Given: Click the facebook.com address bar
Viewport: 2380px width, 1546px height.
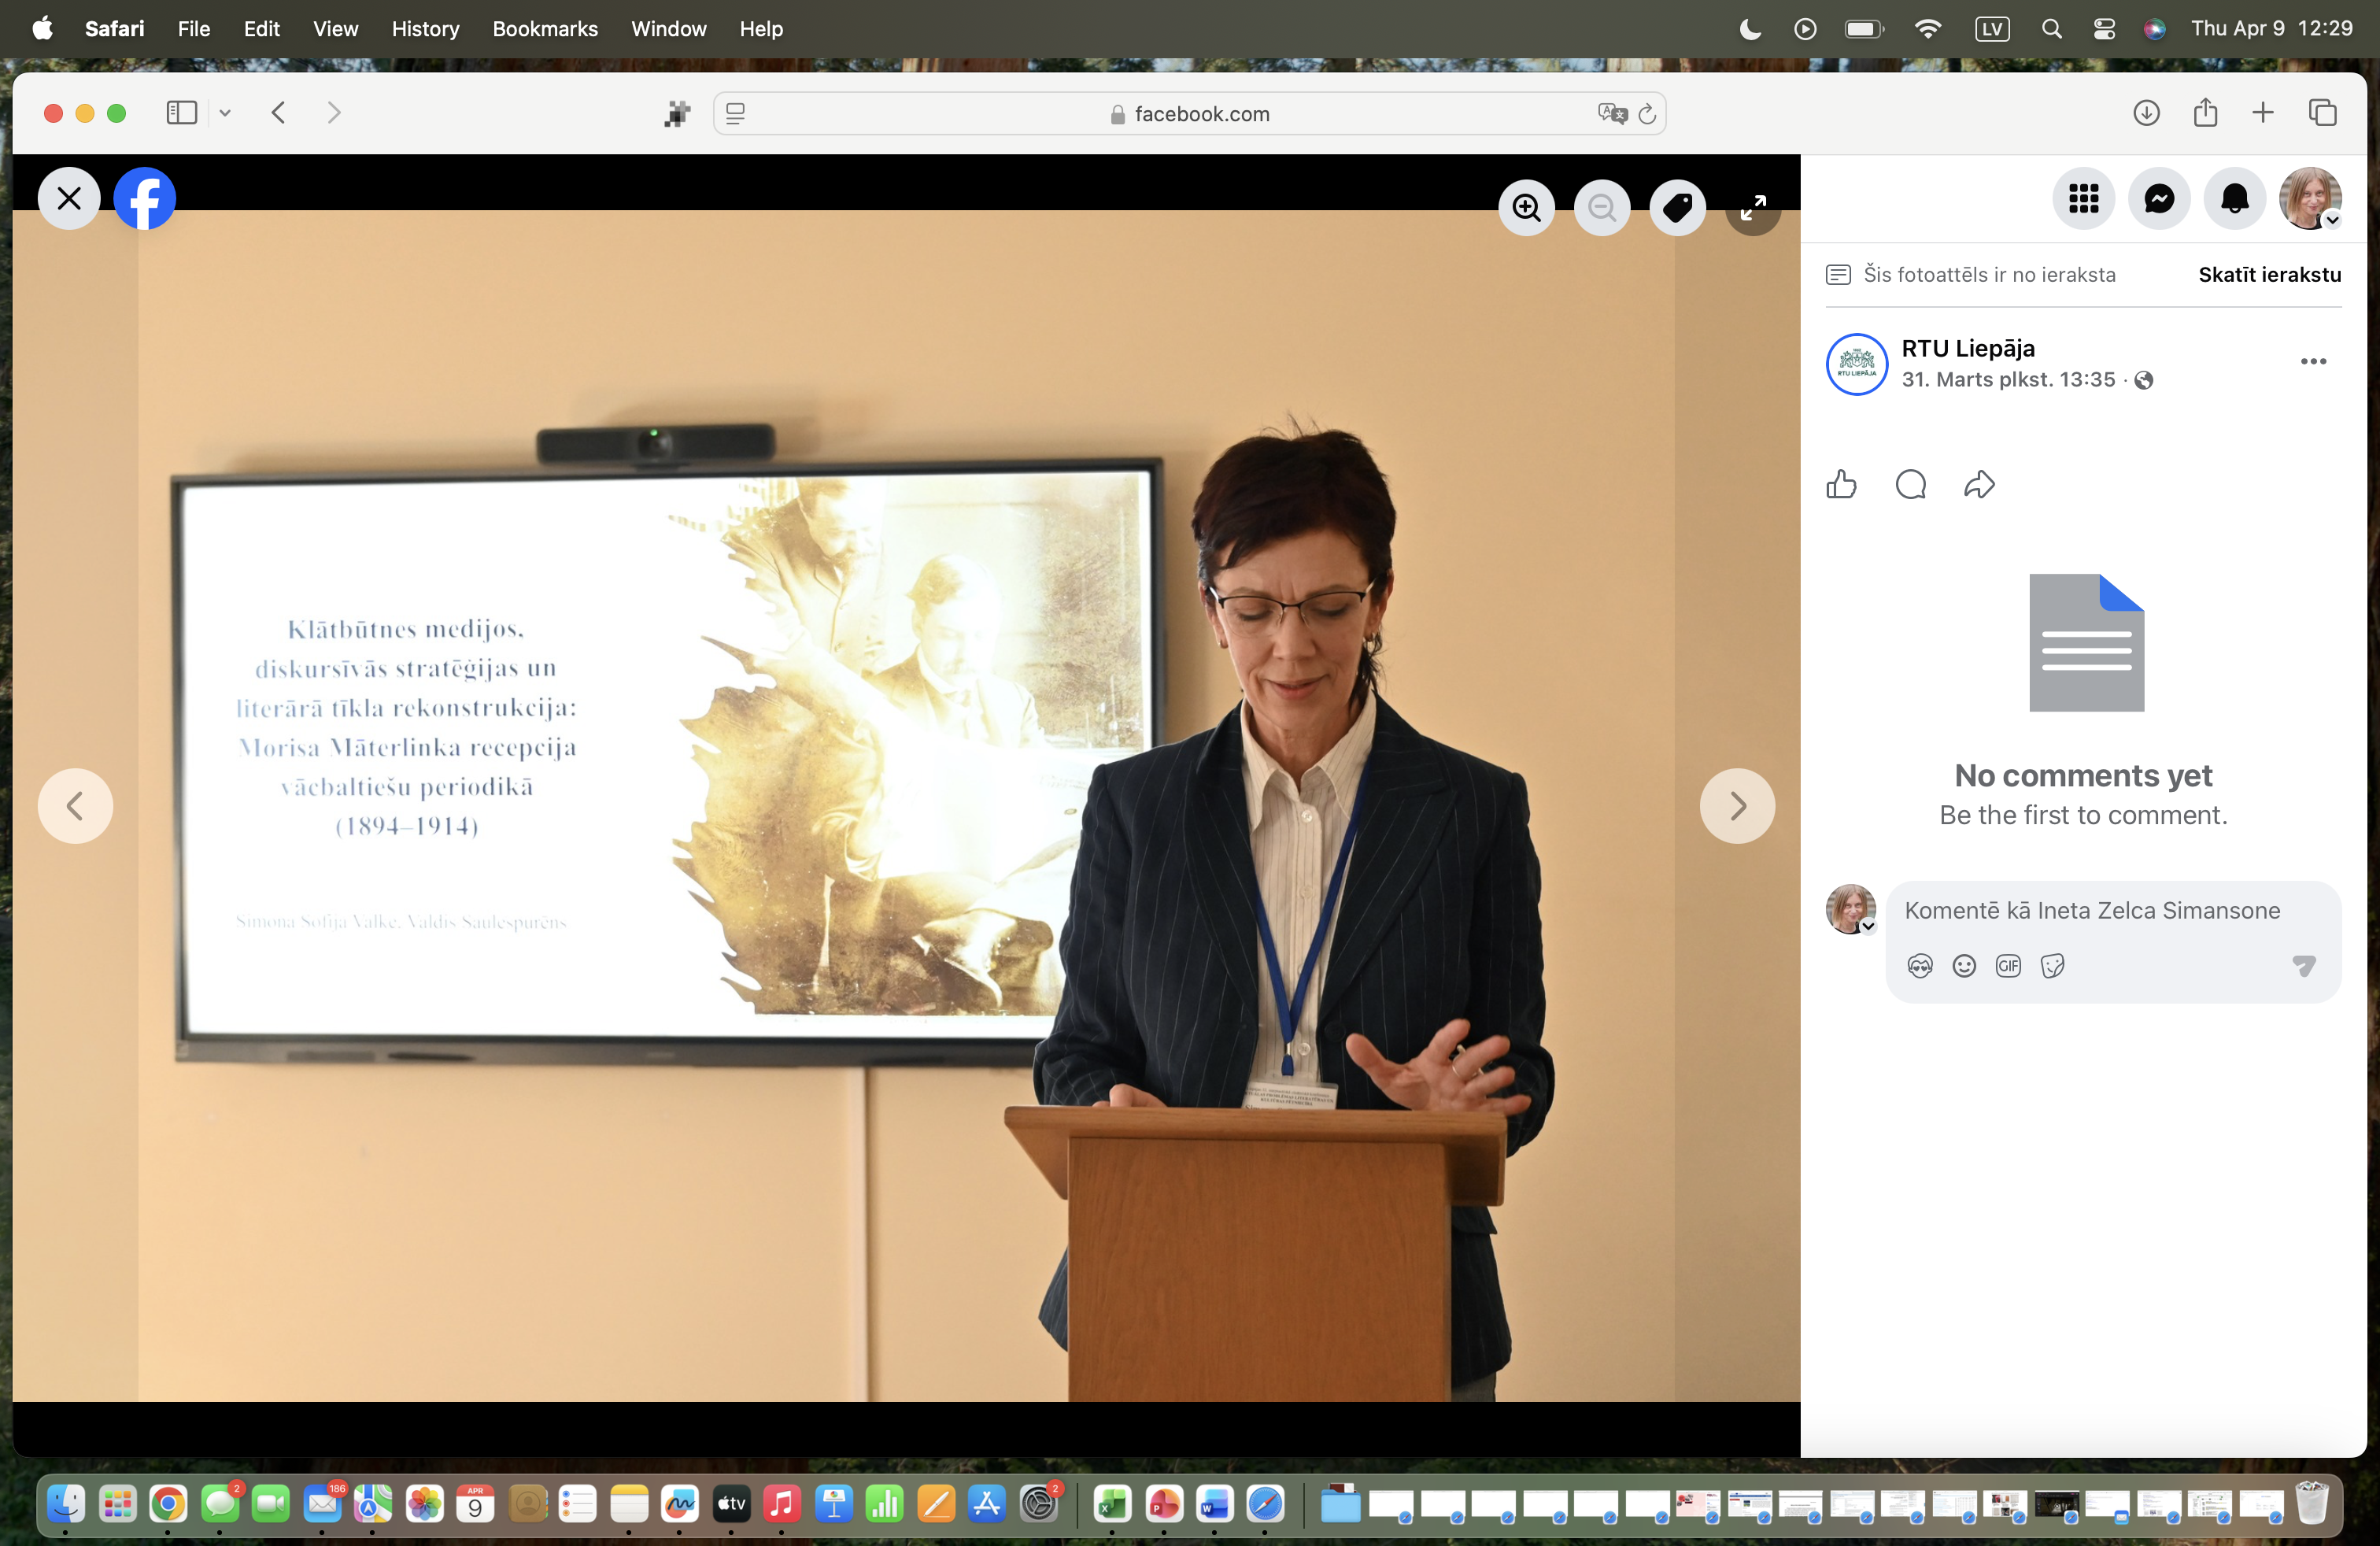Looking at the screenshot, I should click(1189, 114).
